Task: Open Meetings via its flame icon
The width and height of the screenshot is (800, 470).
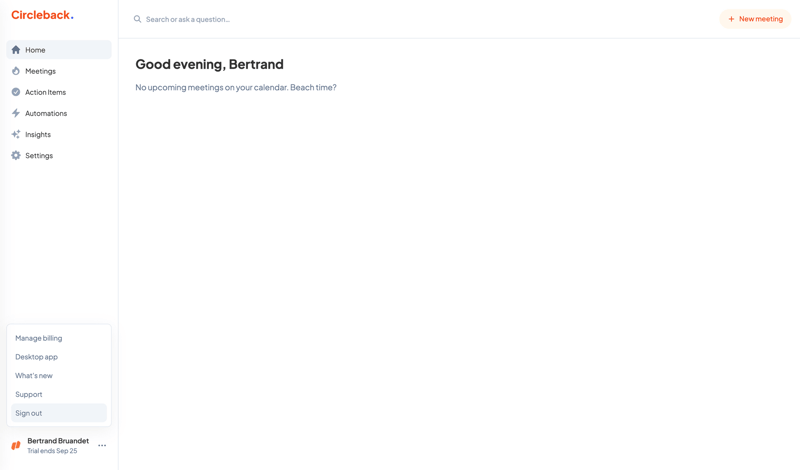Action: [x=16, y=71]
